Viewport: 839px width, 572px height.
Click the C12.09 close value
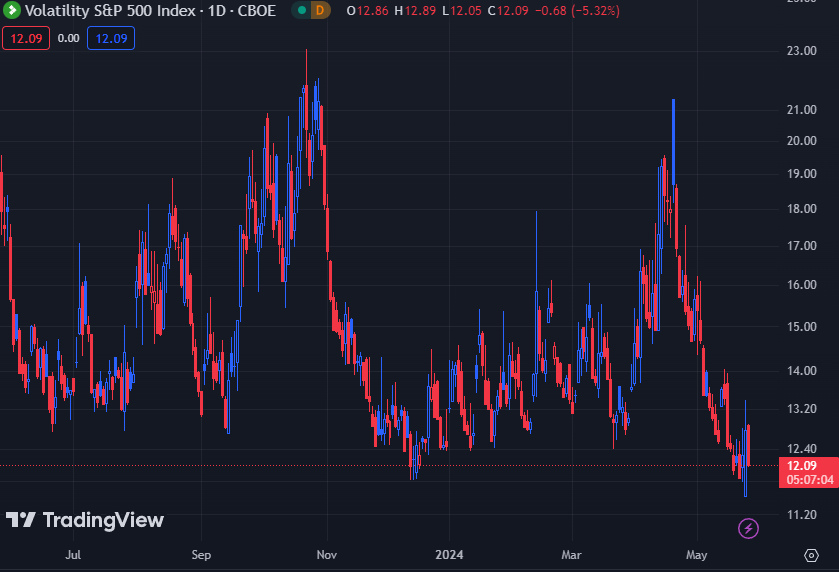(508, 11)
